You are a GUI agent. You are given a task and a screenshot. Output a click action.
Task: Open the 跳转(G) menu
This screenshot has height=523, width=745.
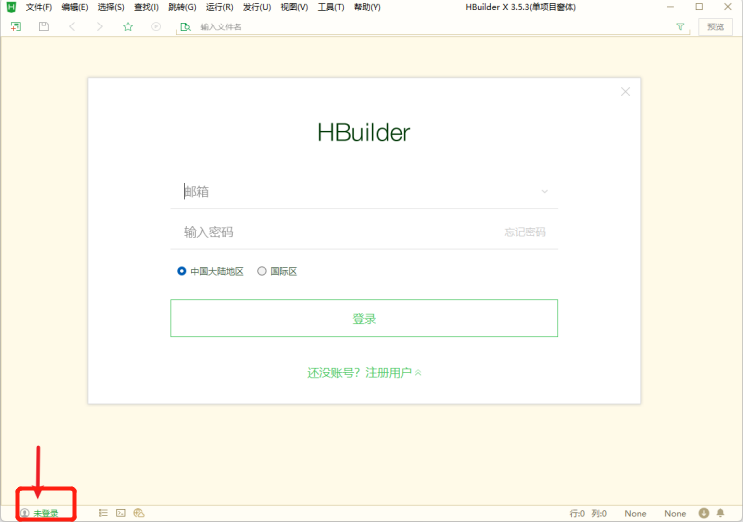pos(182,7)
